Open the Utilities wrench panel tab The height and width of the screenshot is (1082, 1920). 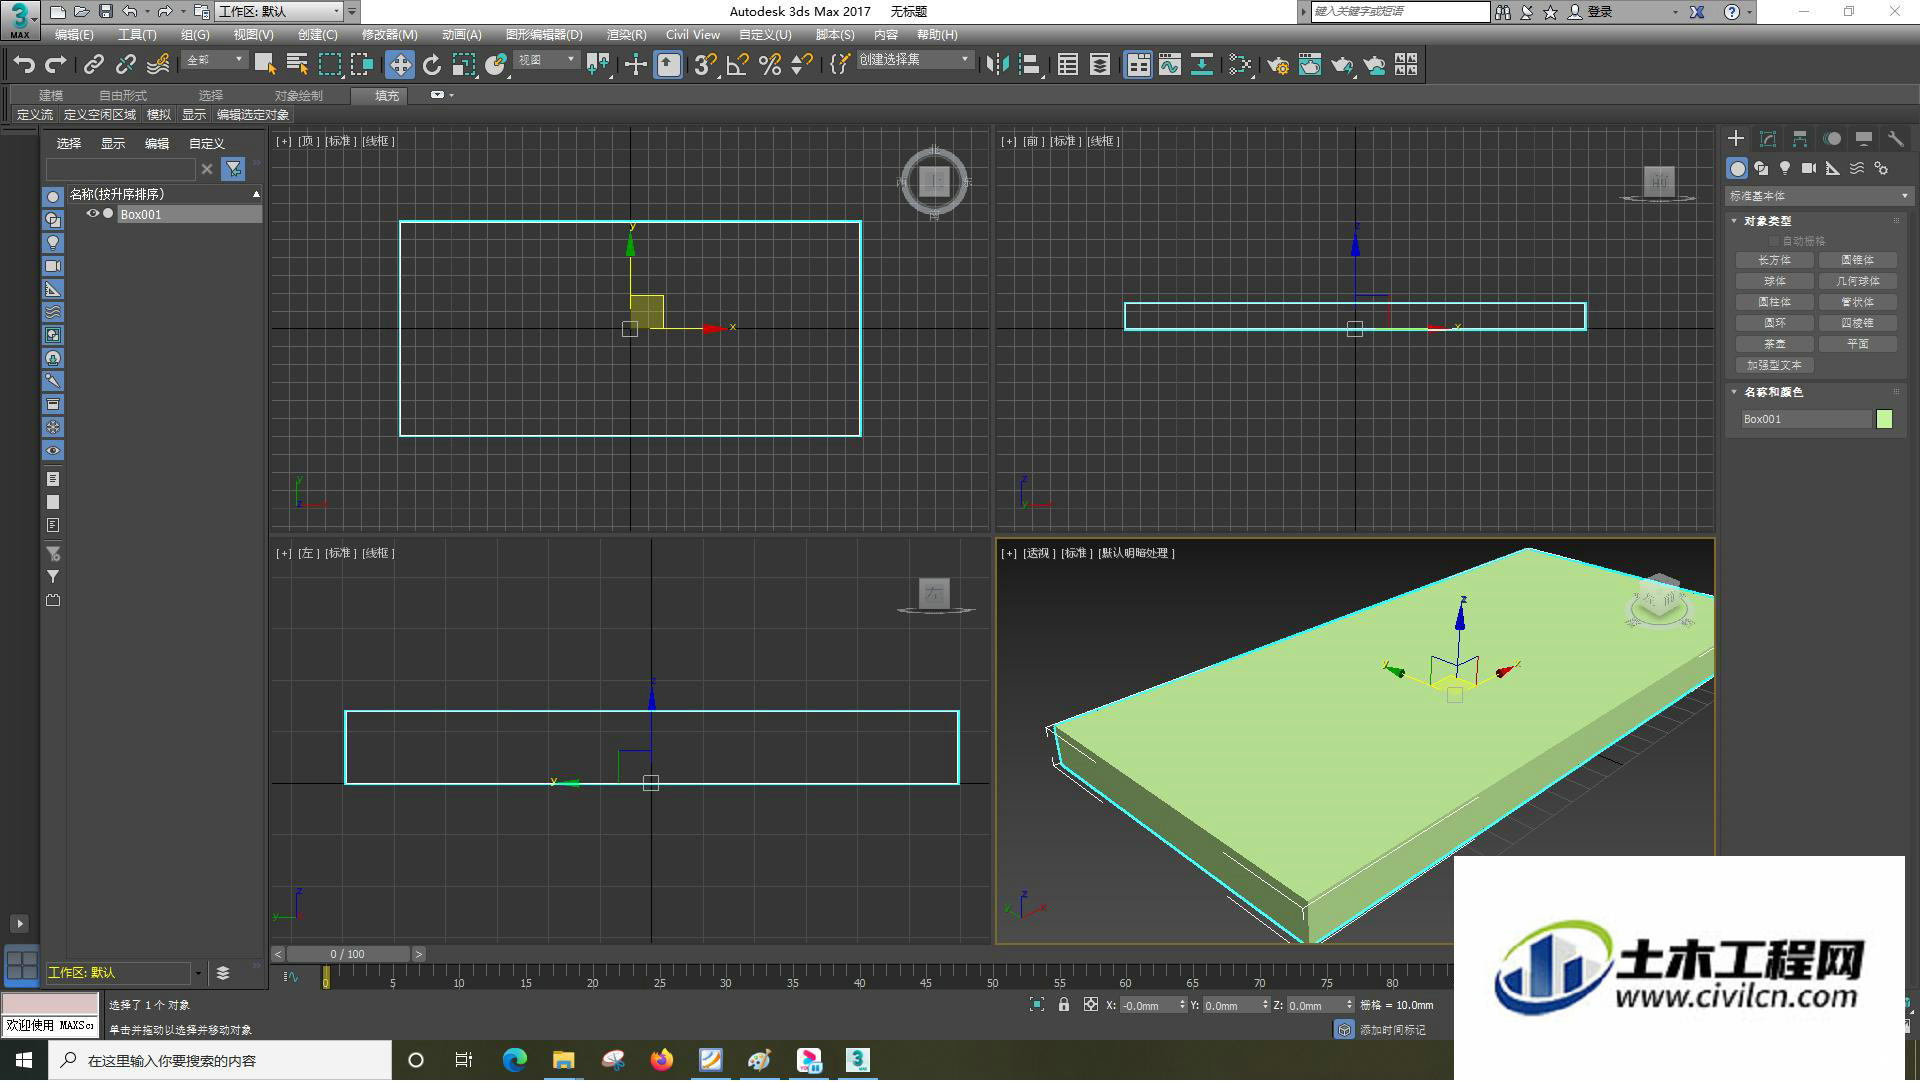tap(1895, 139)
